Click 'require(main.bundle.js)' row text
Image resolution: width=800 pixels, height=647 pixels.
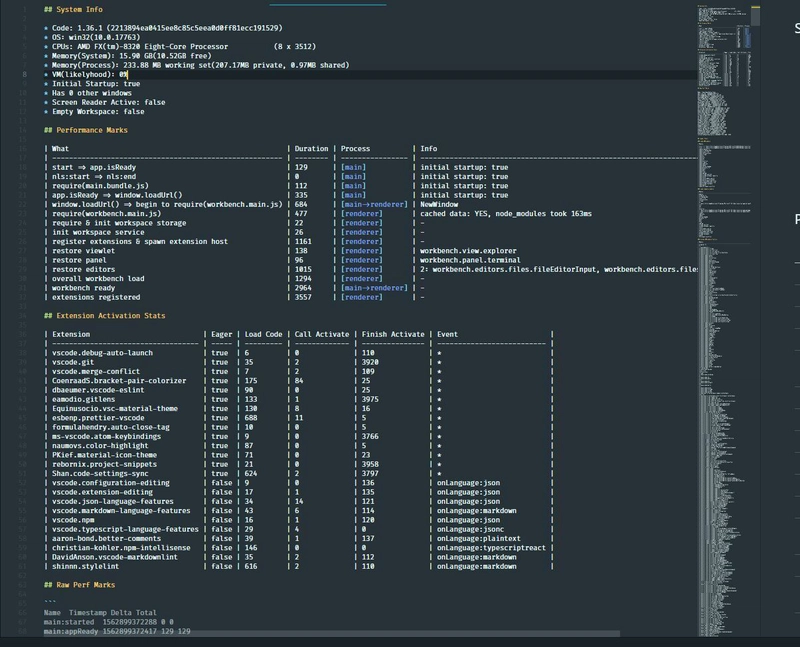pos(100,186)
